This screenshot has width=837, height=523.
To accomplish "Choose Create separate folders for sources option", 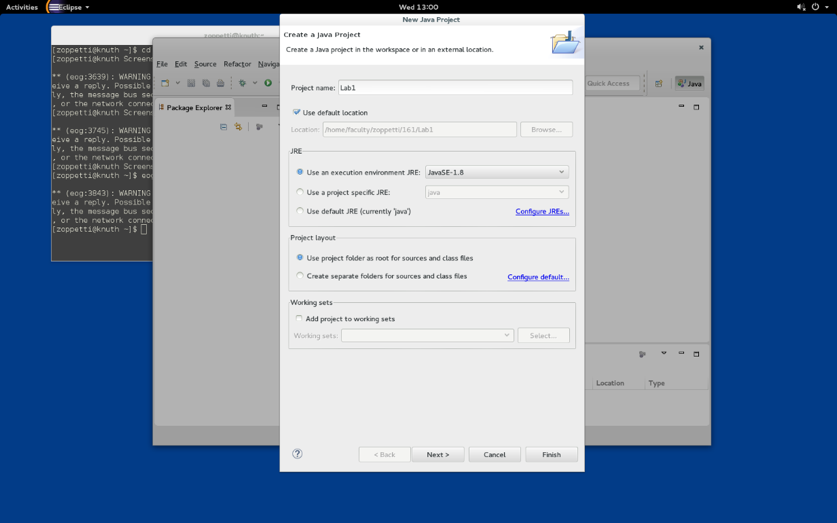I will pos(300,276).
